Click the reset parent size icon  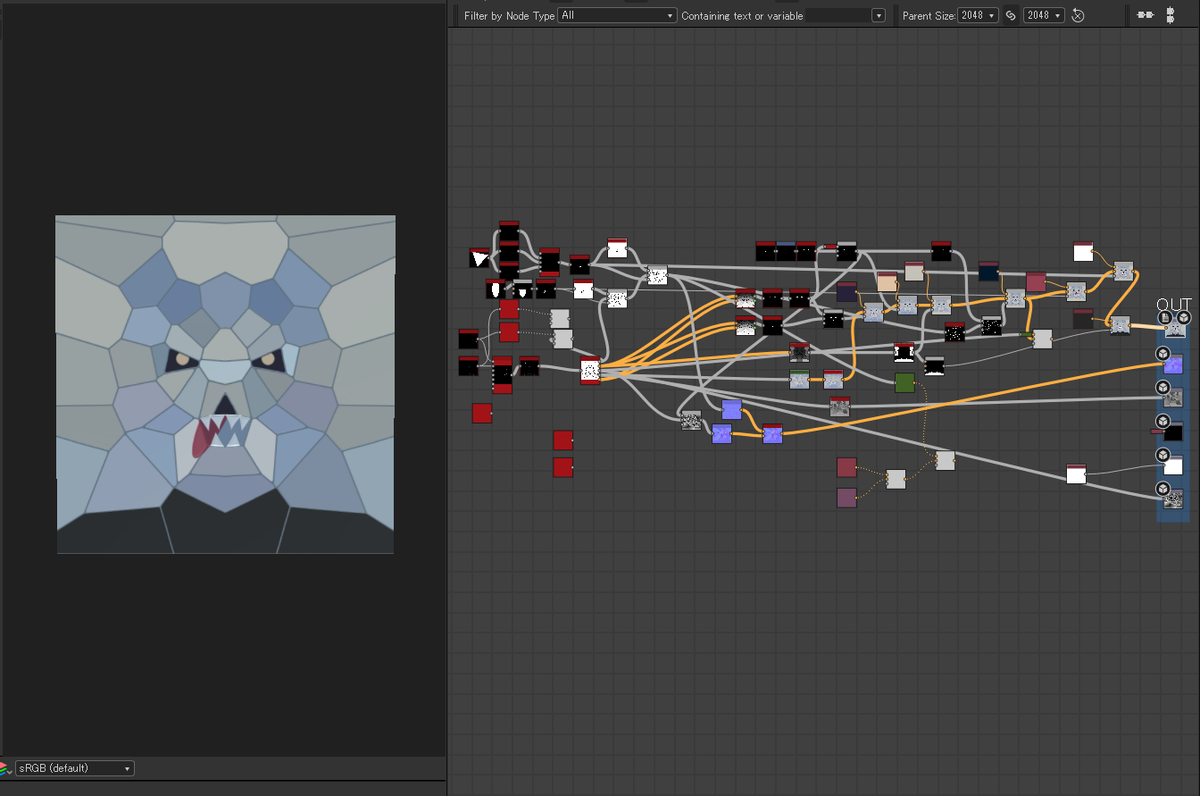pos(1077,15)
